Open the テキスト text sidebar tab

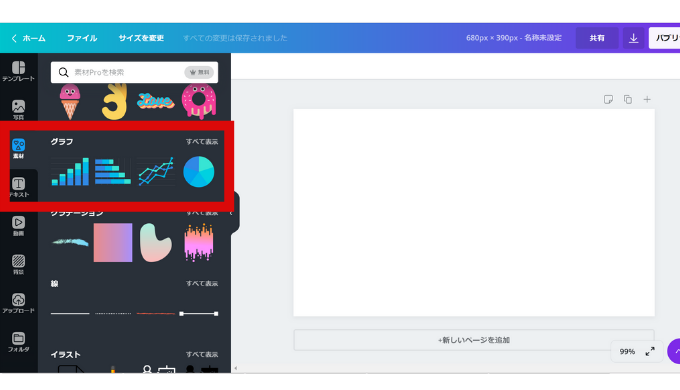tap(18, 187)
